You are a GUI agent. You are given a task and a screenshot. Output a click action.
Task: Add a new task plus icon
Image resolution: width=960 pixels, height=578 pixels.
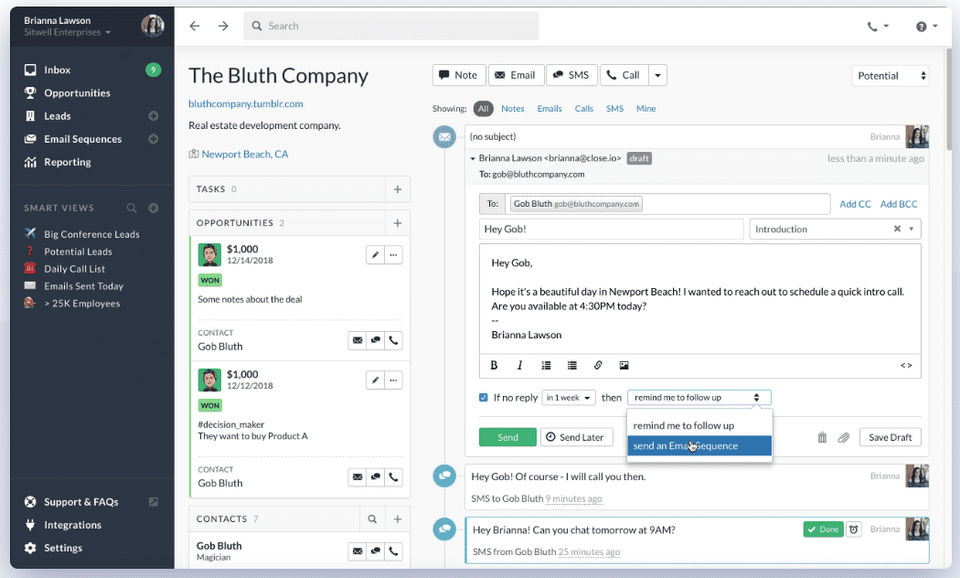click(397, 189)
